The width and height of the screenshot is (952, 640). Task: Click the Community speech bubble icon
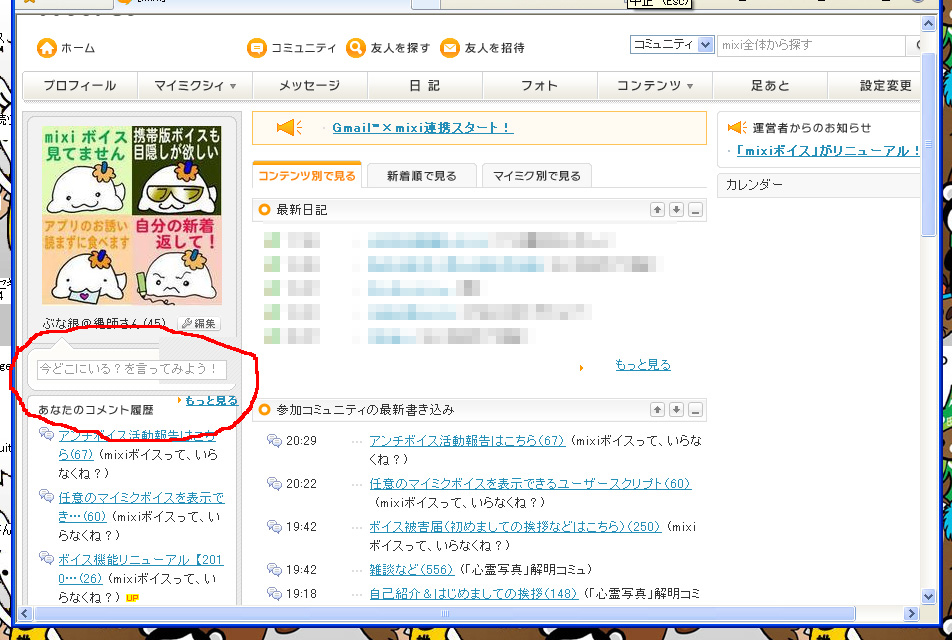pos(257,47)
